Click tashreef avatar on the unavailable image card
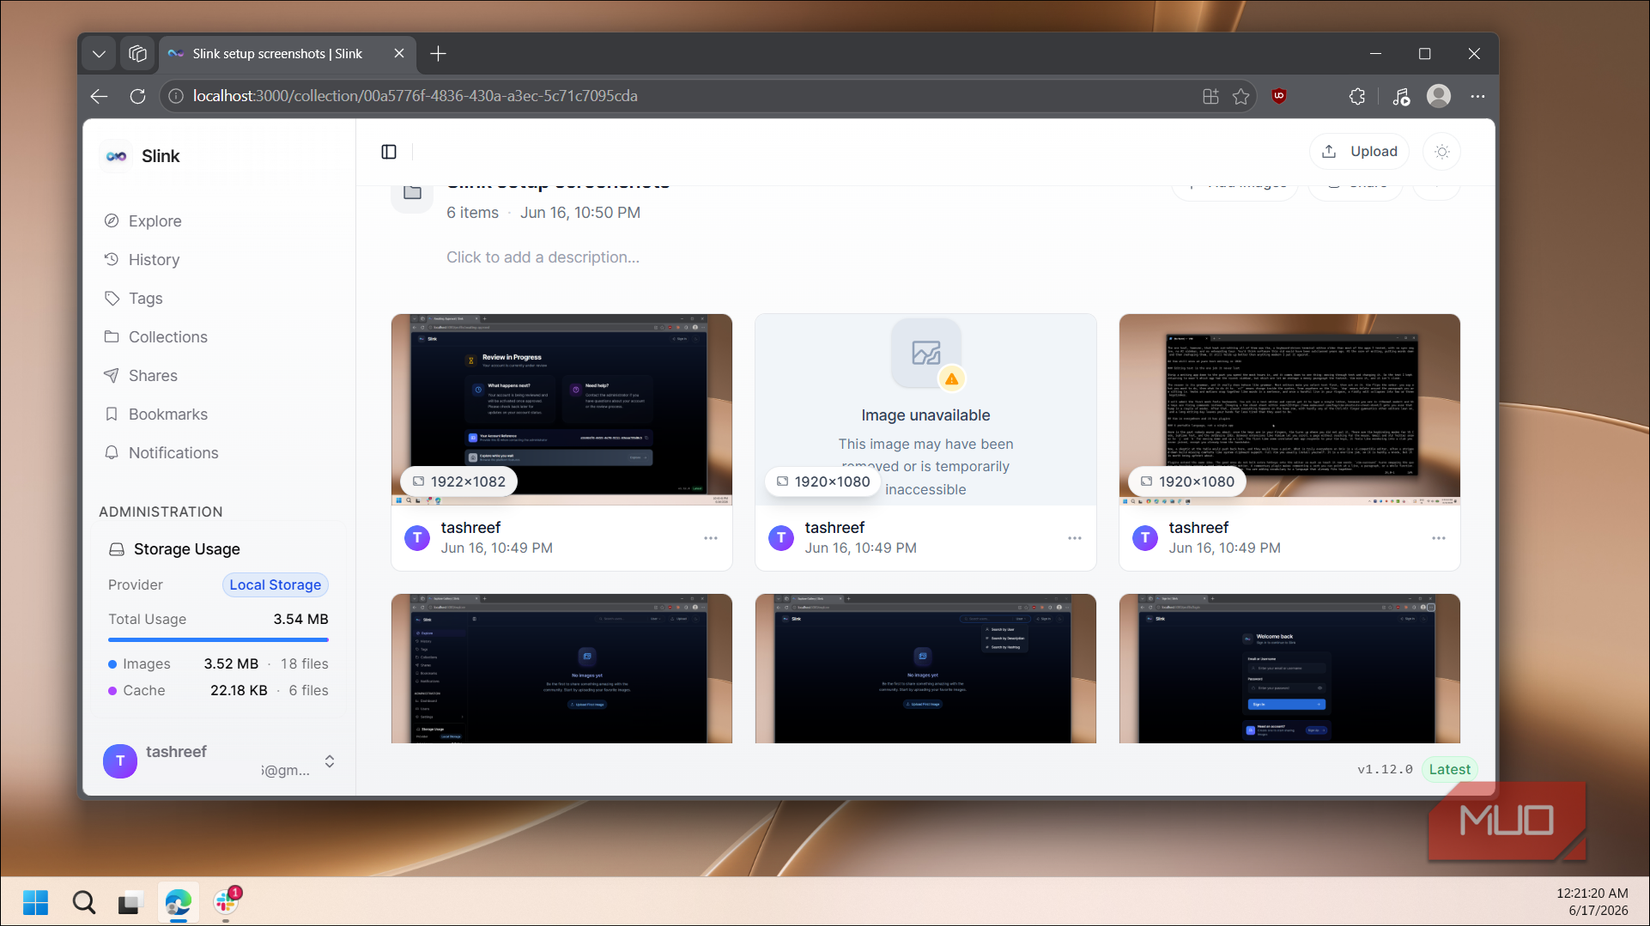Screen dimensions: 1650x926 781,538
